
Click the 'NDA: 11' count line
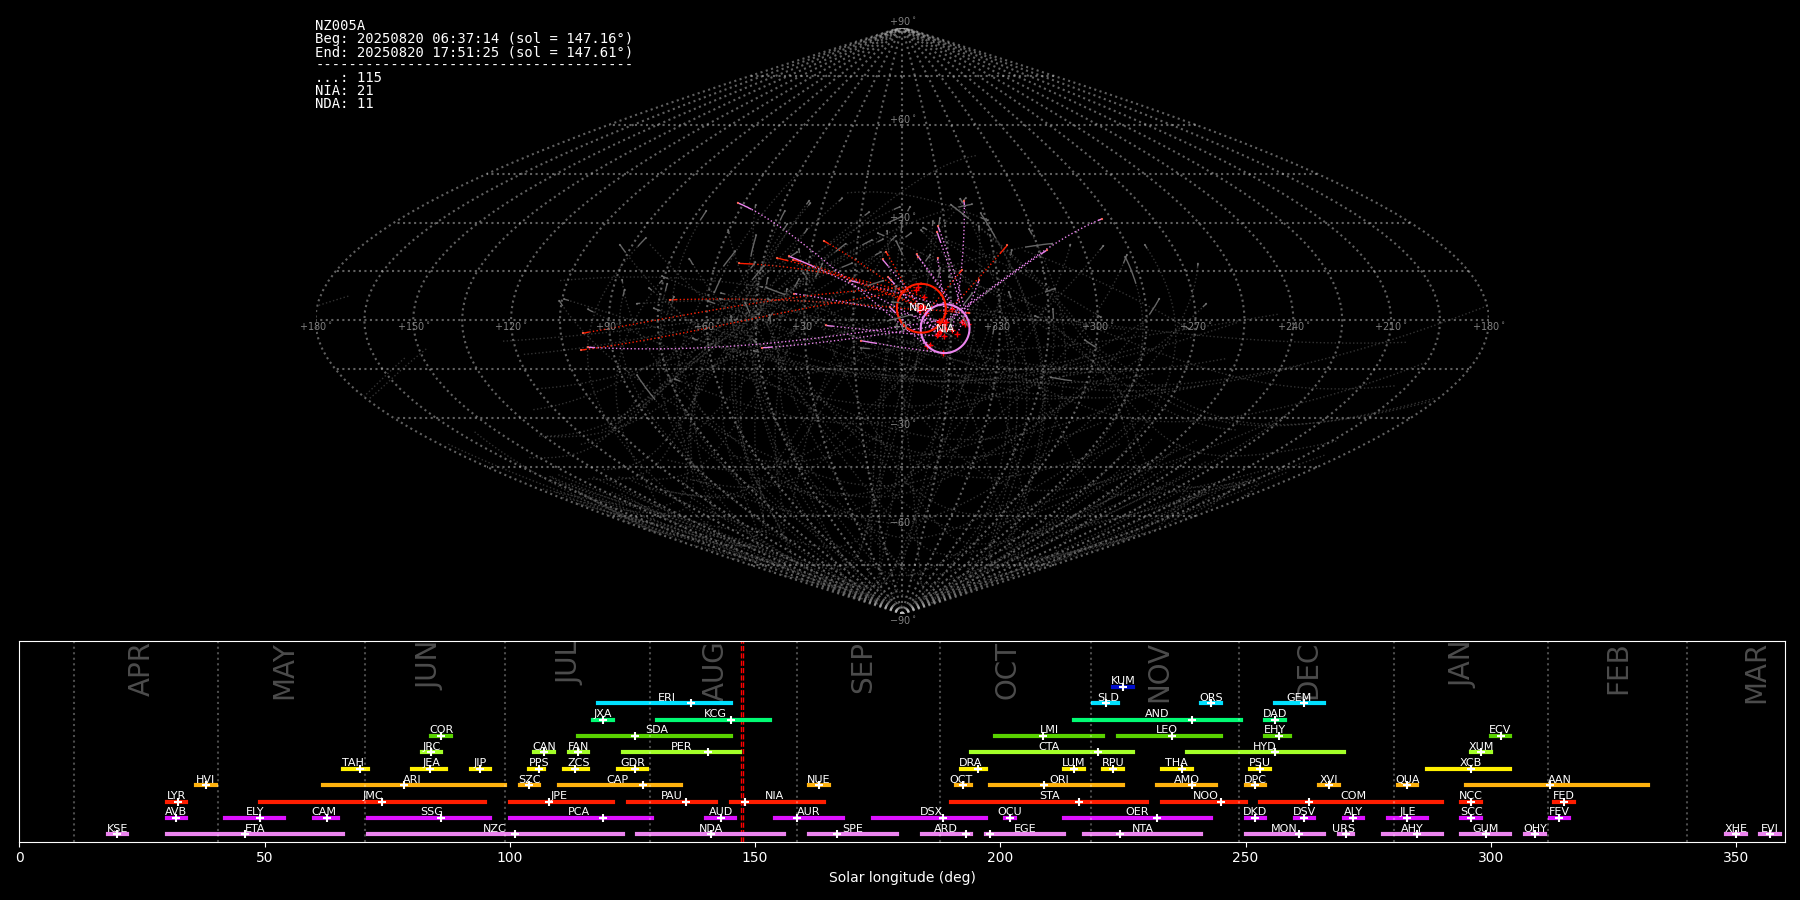pos(344,104)
